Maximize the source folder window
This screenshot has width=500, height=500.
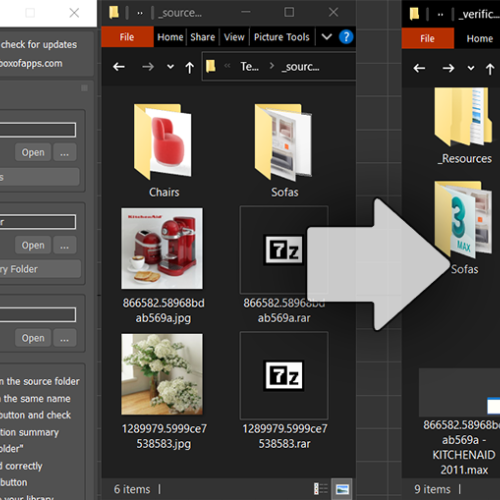[289, 12]
